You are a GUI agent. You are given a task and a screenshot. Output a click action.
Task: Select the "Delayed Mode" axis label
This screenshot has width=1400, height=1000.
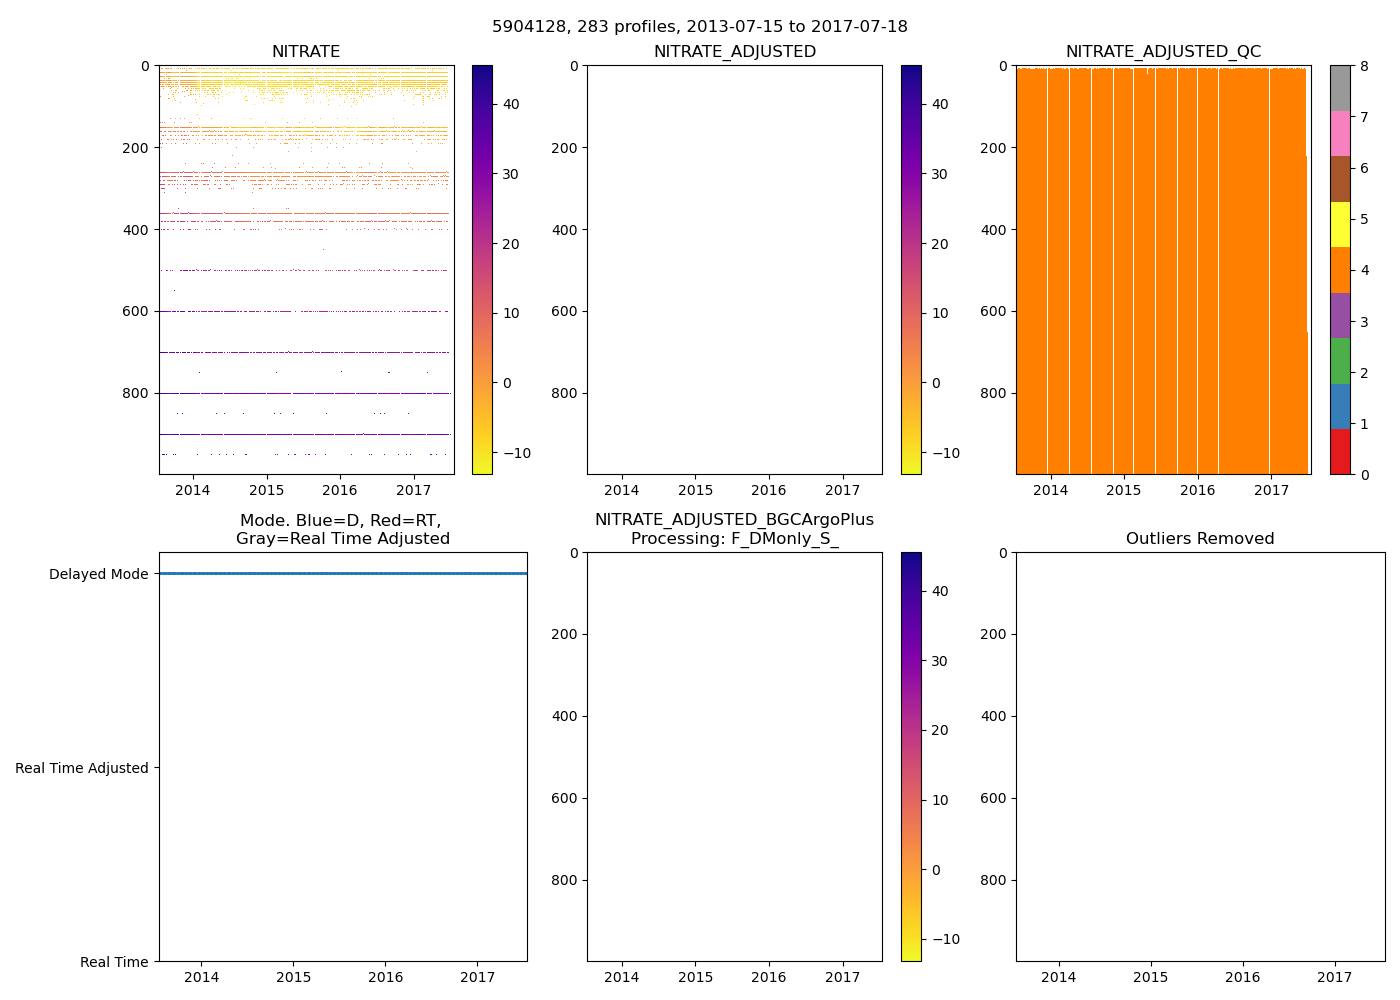tap(98, 575)
